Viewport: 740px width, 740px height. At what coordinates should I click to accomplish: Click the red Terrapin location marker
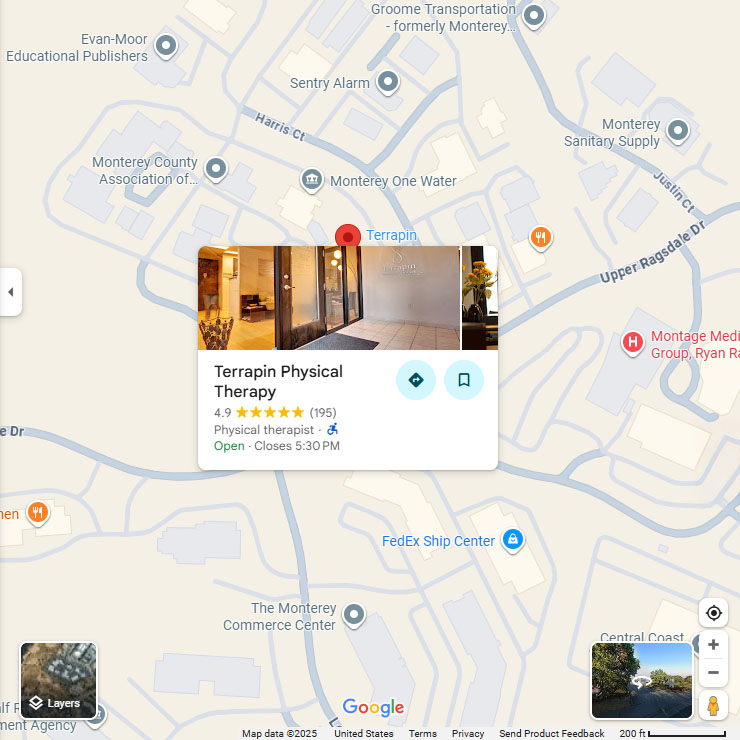point(348,235)
